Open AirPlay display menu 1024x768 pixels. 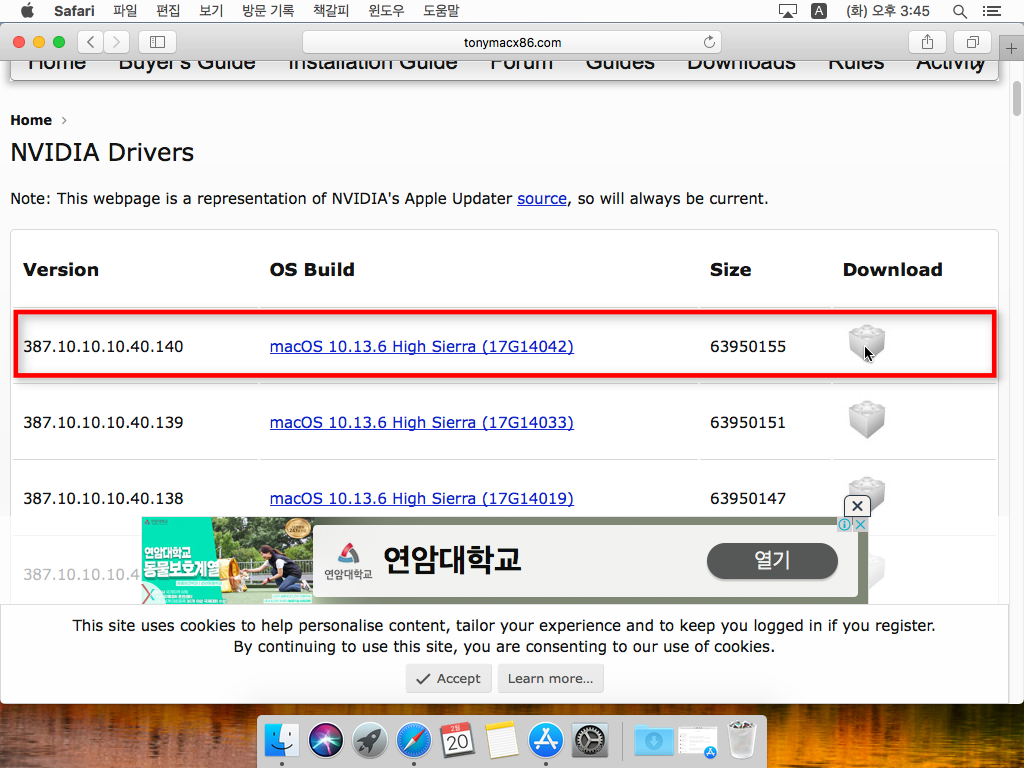pos(788,11)
